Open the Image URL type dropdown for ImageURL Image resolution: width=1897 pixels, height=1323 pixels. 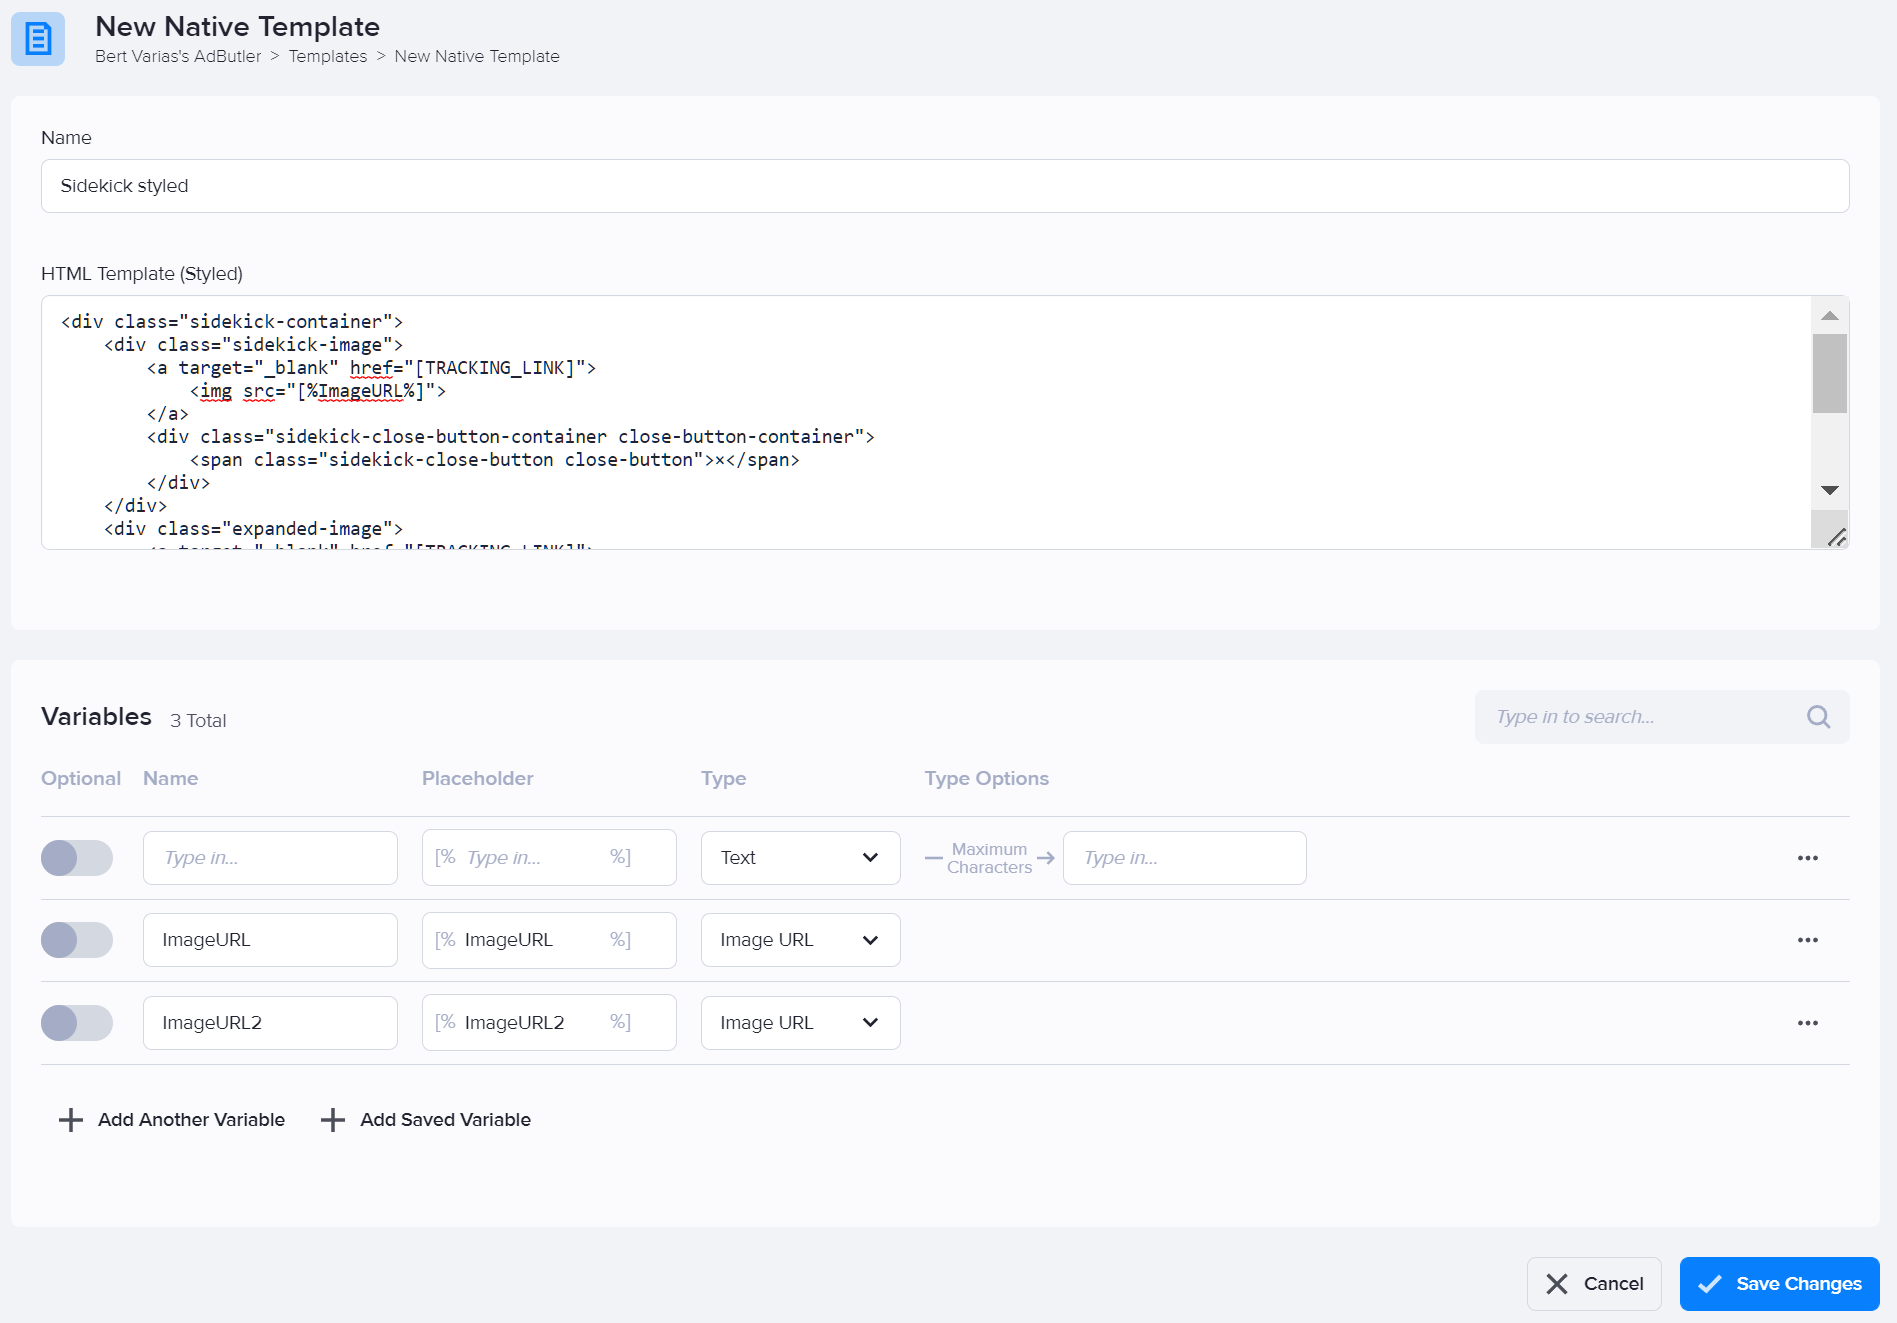(x=799, y=939)
